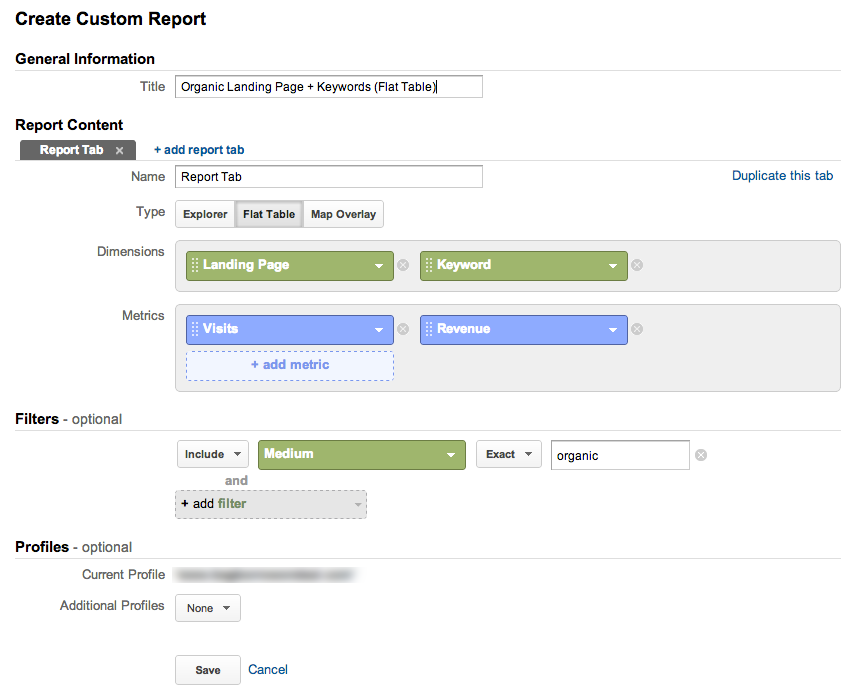The image size is (849, 693).
Task: Open Additional Profiles None dropdown
Action: coord(208,608)
